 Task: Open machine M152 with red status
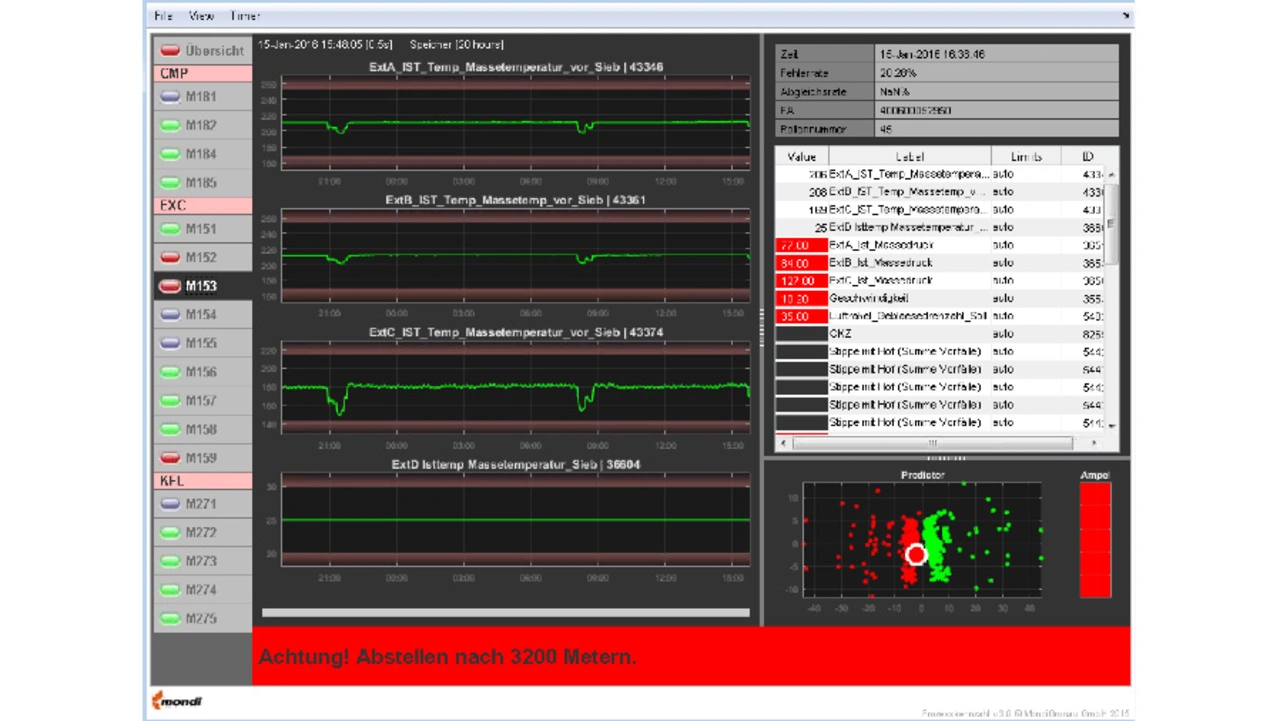[202, 257]
